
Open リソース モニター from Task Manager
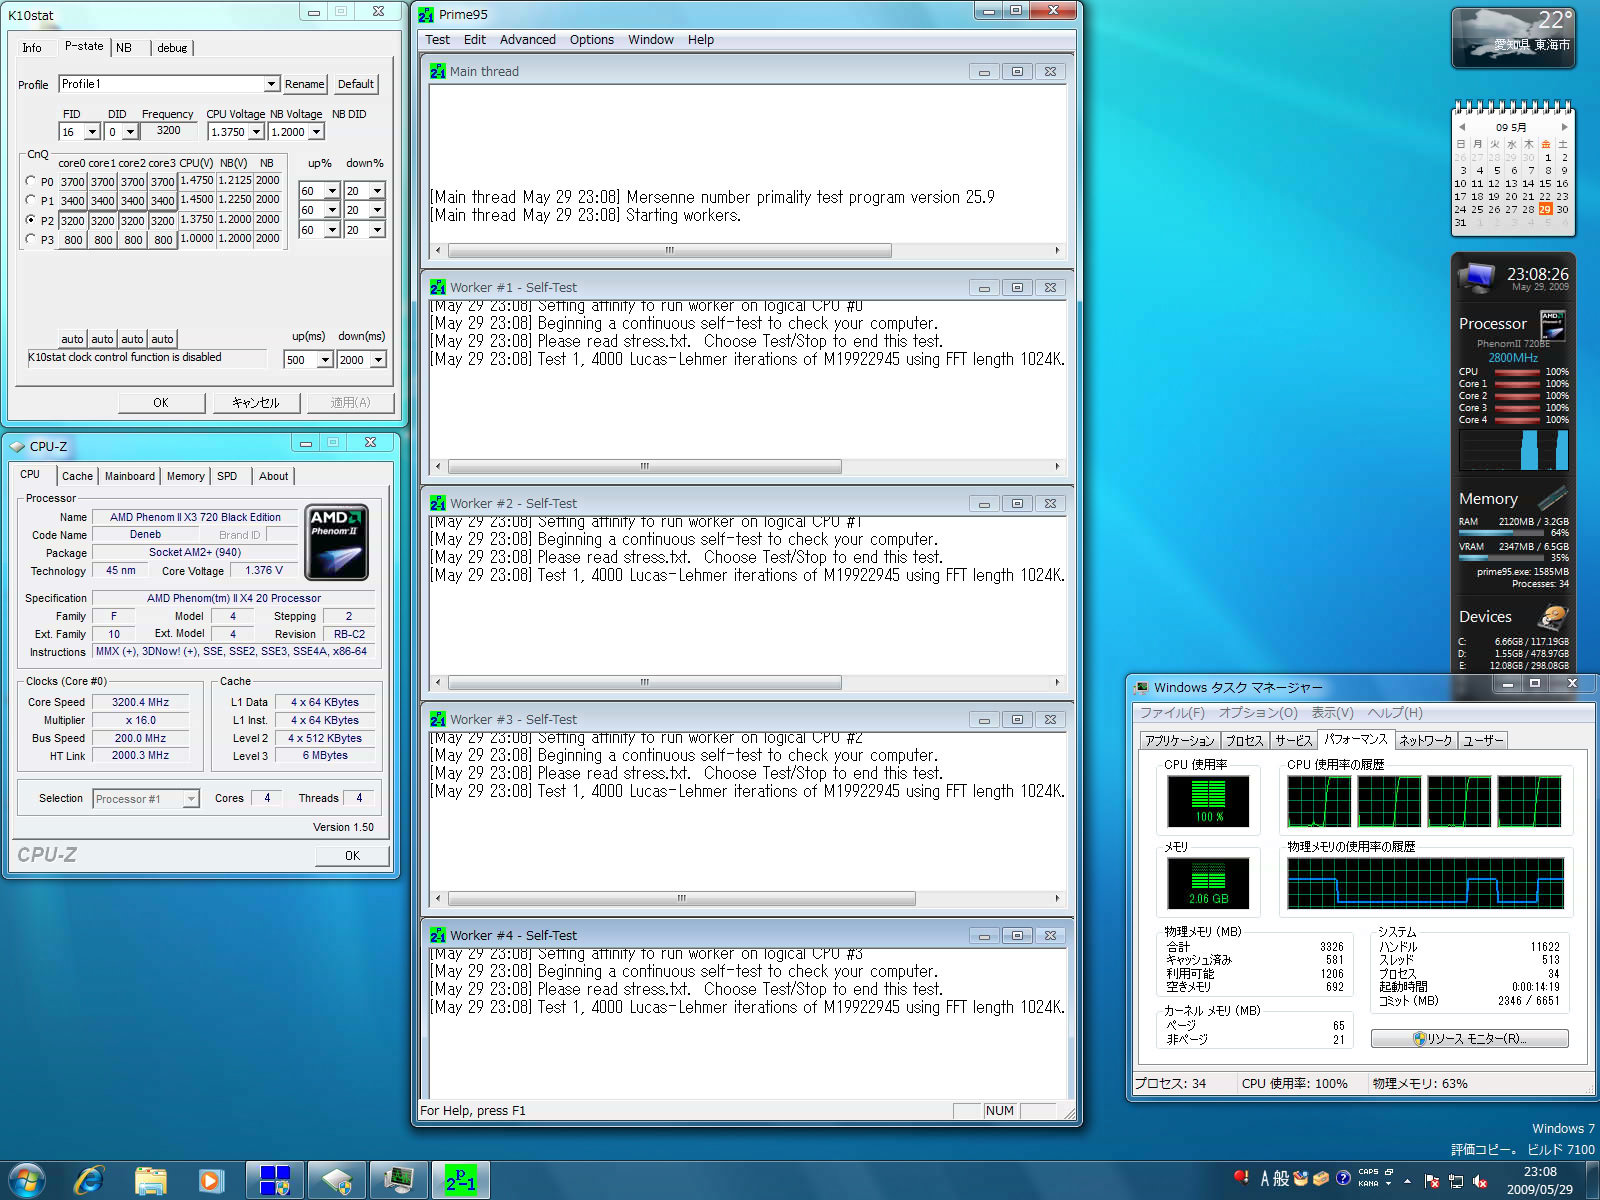[x=1469, y=1039]
